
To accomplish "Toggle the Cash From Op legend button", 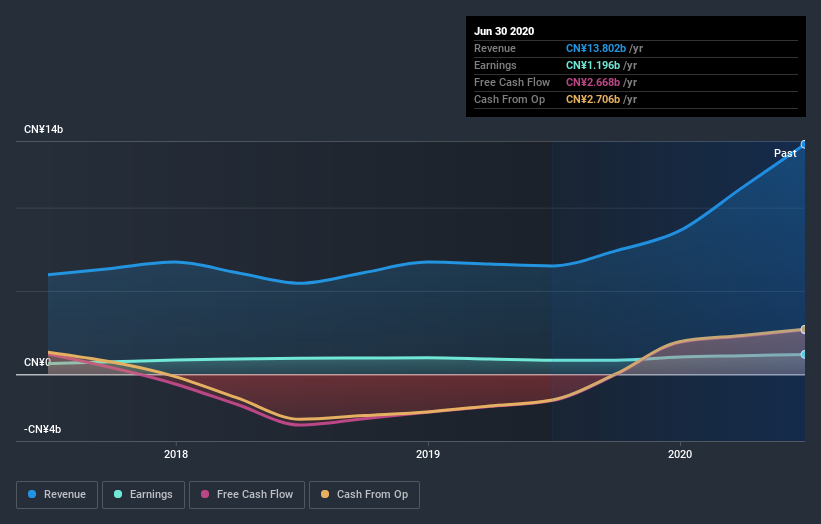I will [364, 495].
